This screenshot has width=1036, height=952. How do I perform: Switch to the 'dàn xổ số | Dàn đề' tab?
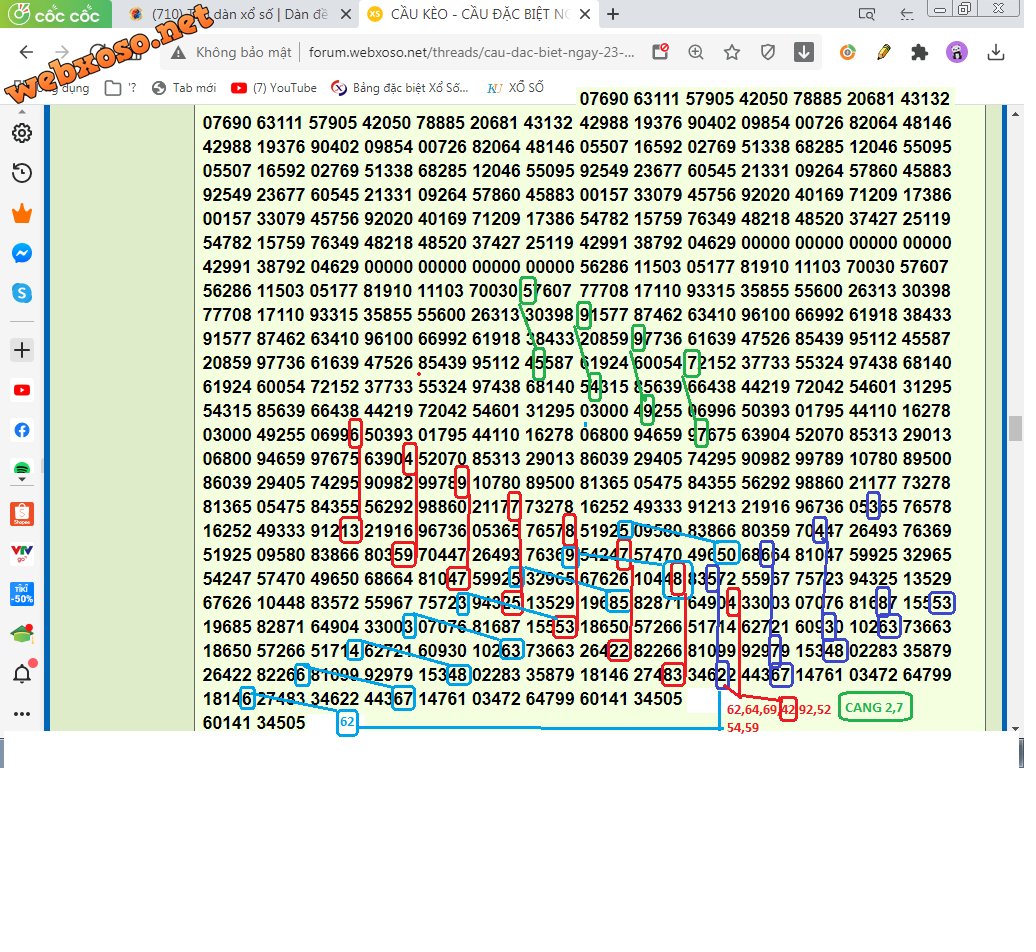240,14
